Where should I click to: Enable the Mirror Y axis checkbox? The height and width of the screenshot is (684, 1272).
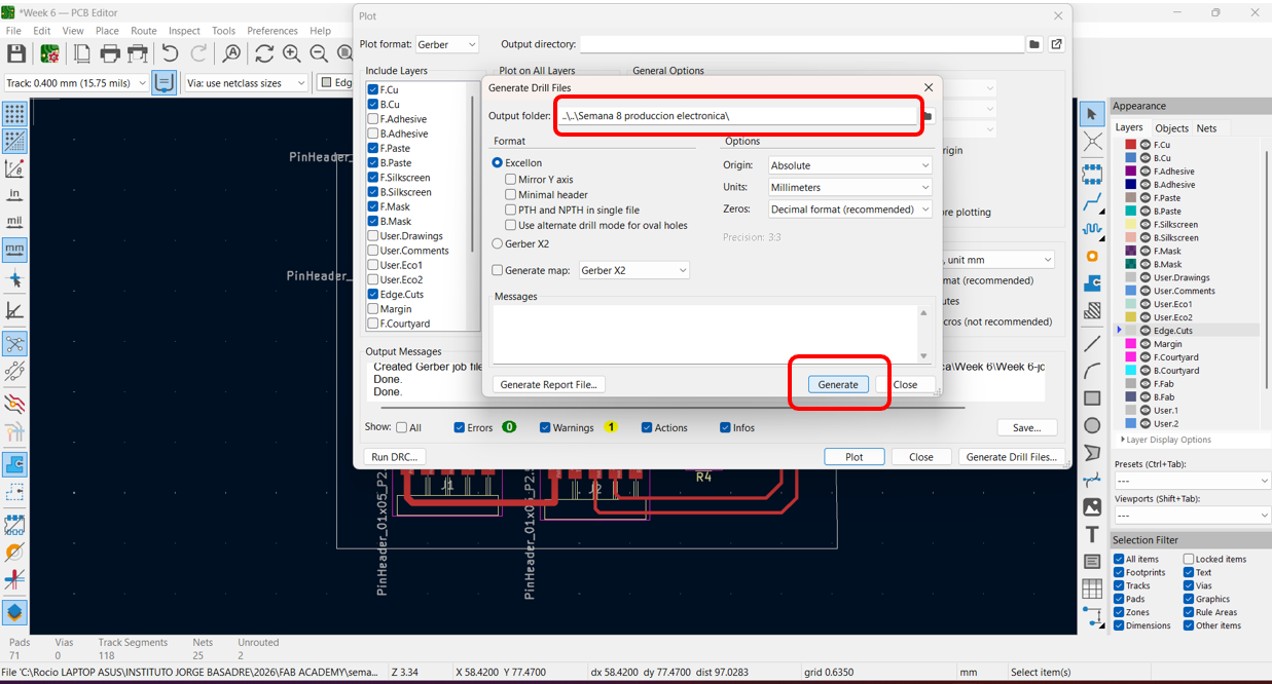(511, 179)
